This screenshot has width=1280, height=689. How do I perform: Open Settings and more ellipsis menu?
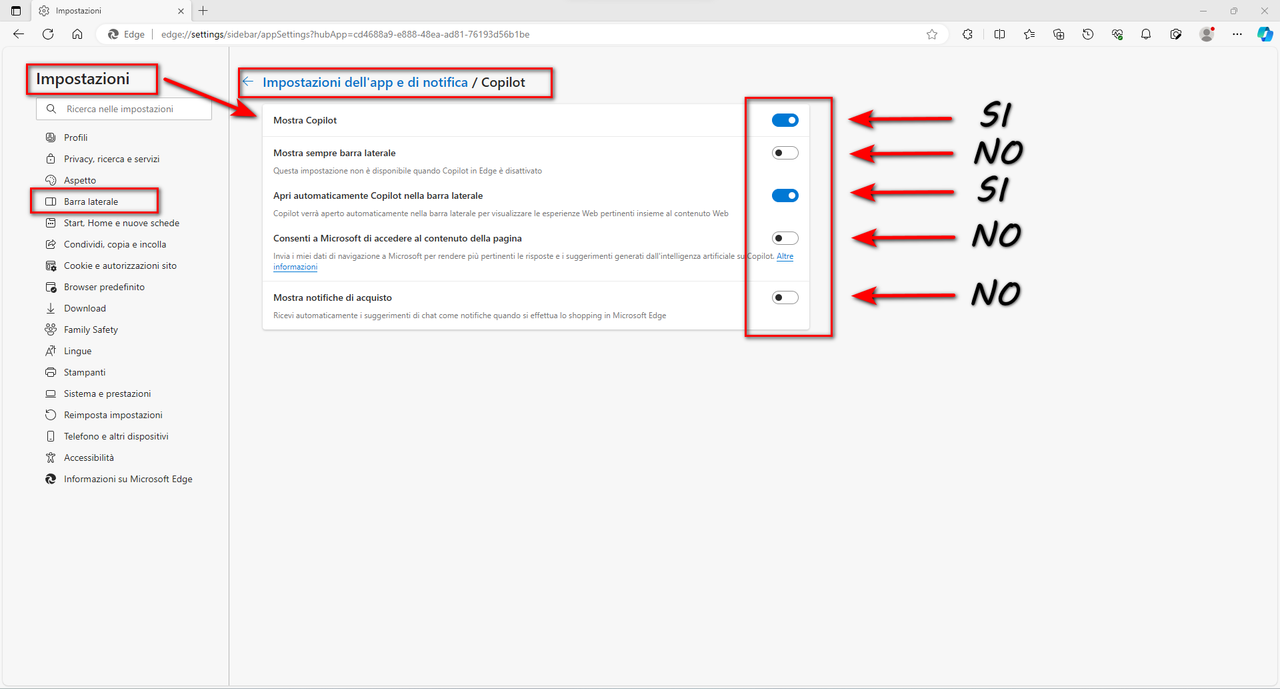click(1236, 34)
